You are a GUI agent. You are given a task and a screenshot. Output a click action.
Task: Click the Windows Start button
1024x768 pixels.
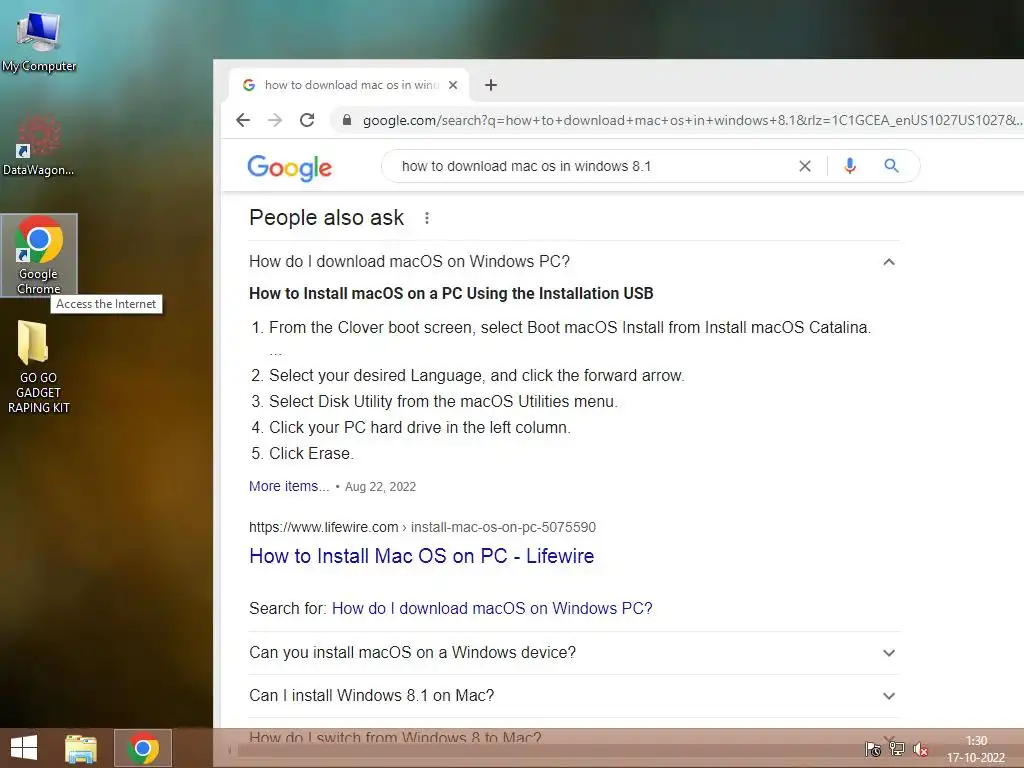pyautogui.click(x=24, y=748)
